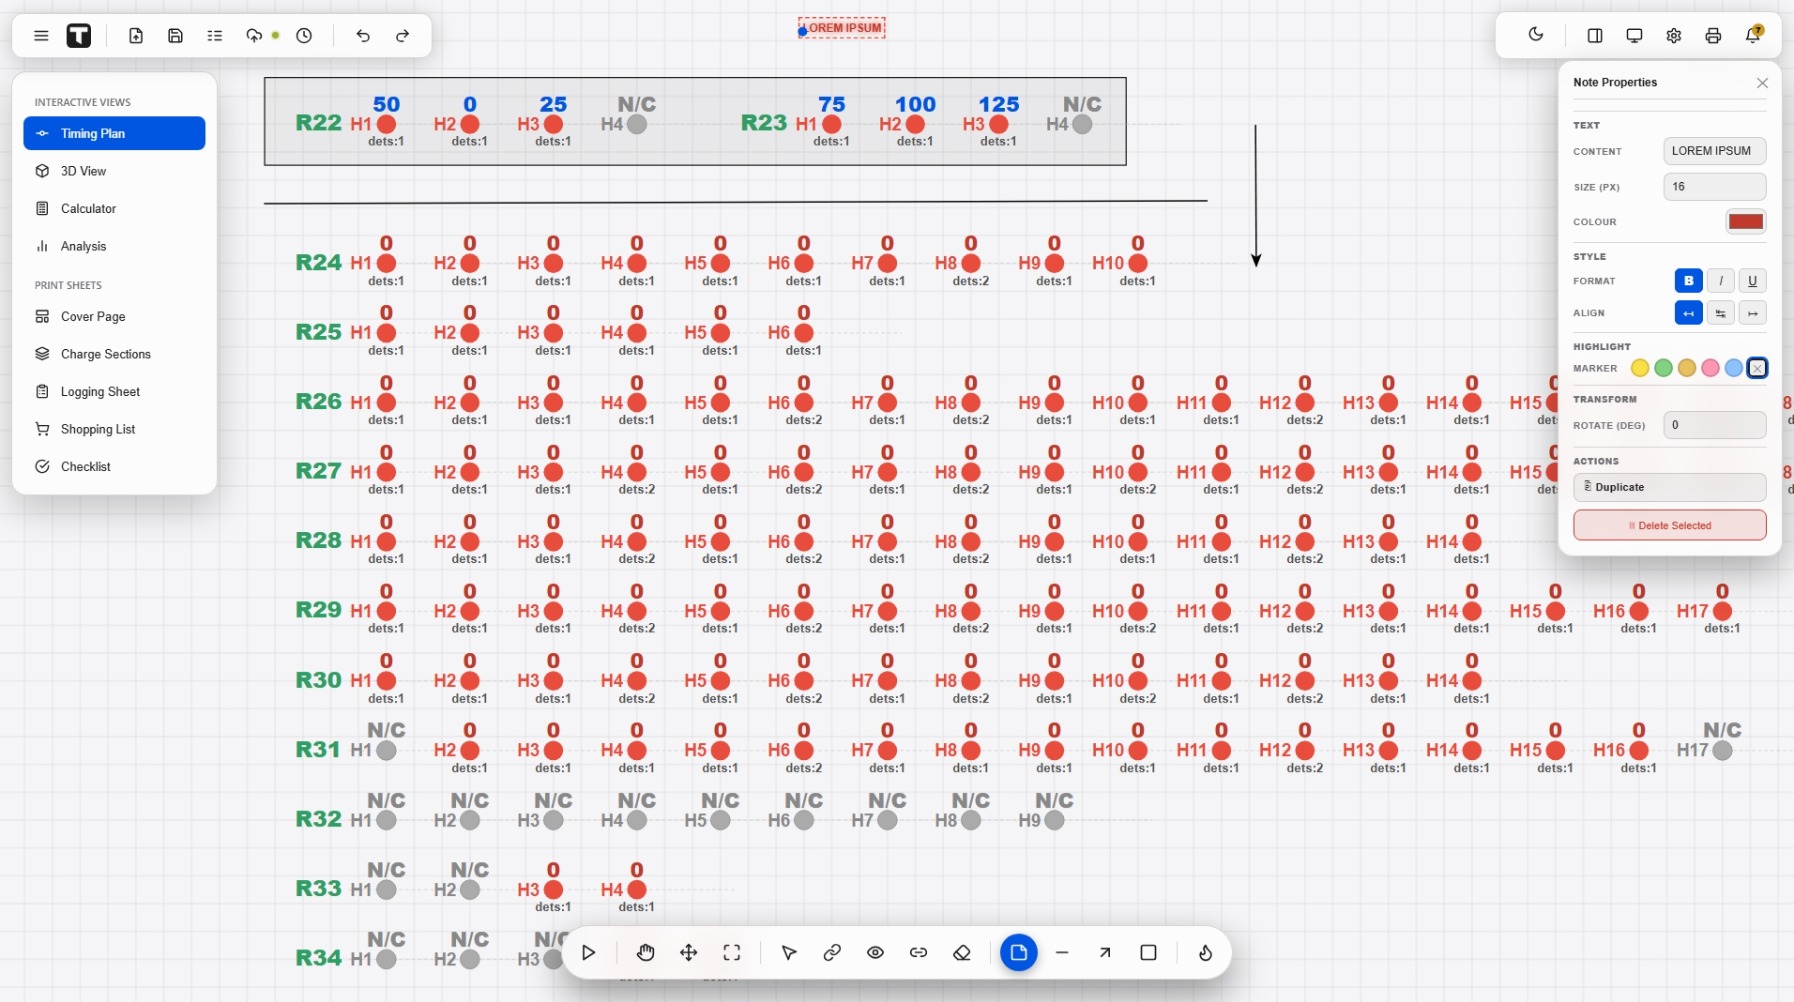Choose the arrow drawing tool
The image size is (1794, 1002).
[x=1105, y=953]
